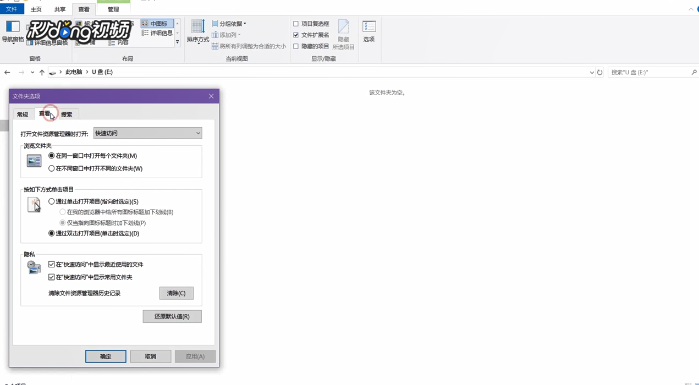Click 此电脑 in the address path
Viewport: 699px width, 385px height.
(x=74, y=72)
